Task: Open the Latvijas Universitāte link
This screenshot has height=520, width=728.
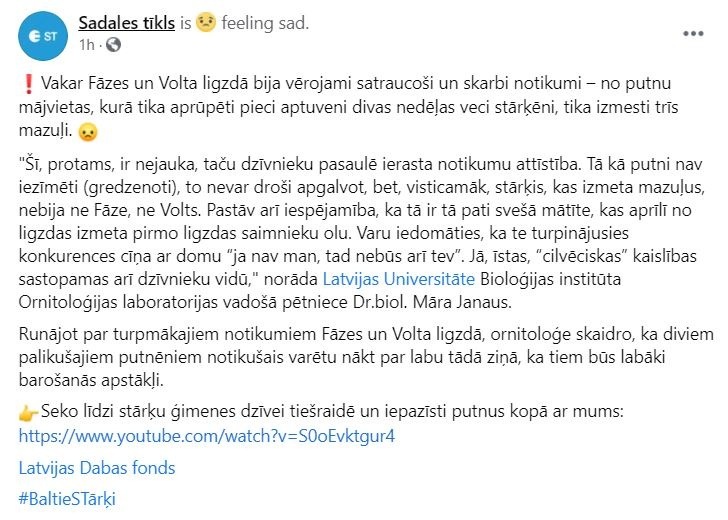Action: (x=399, y=280)
